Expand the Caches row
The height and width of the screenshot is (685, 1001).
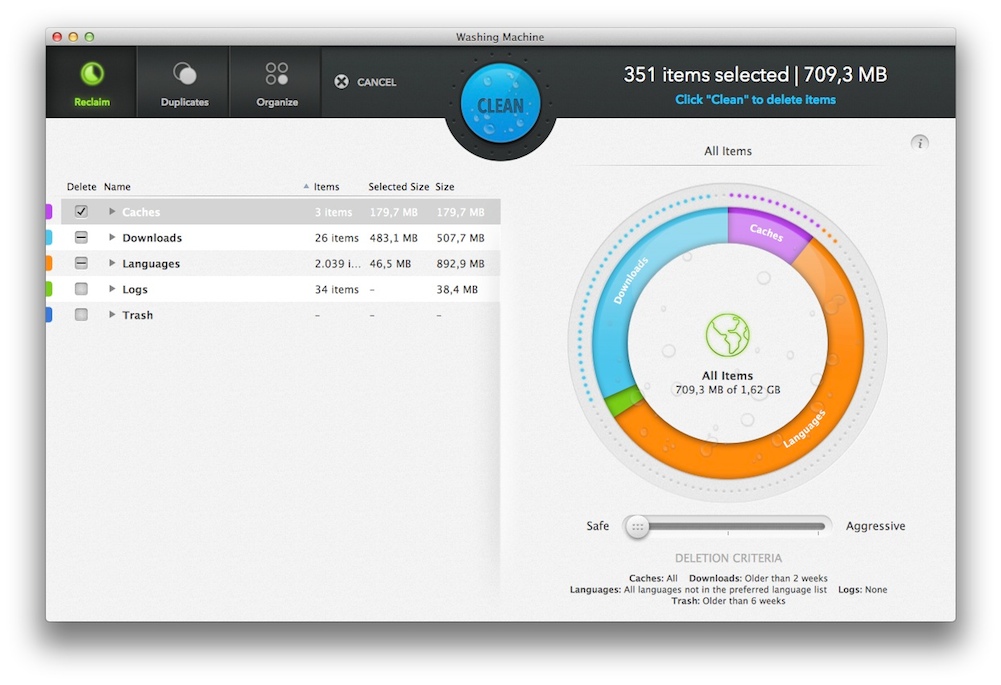112,211
